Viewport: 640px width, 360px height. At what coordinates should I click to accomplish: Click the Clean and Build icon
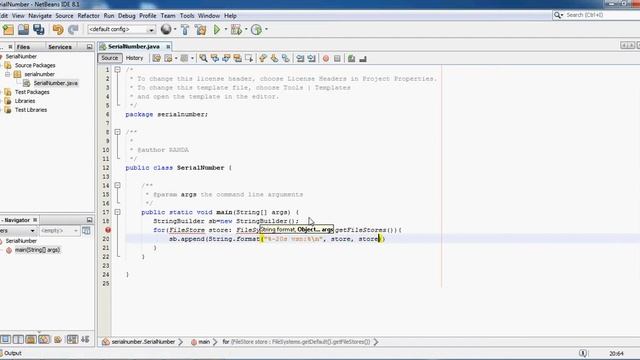coord(200,29)
